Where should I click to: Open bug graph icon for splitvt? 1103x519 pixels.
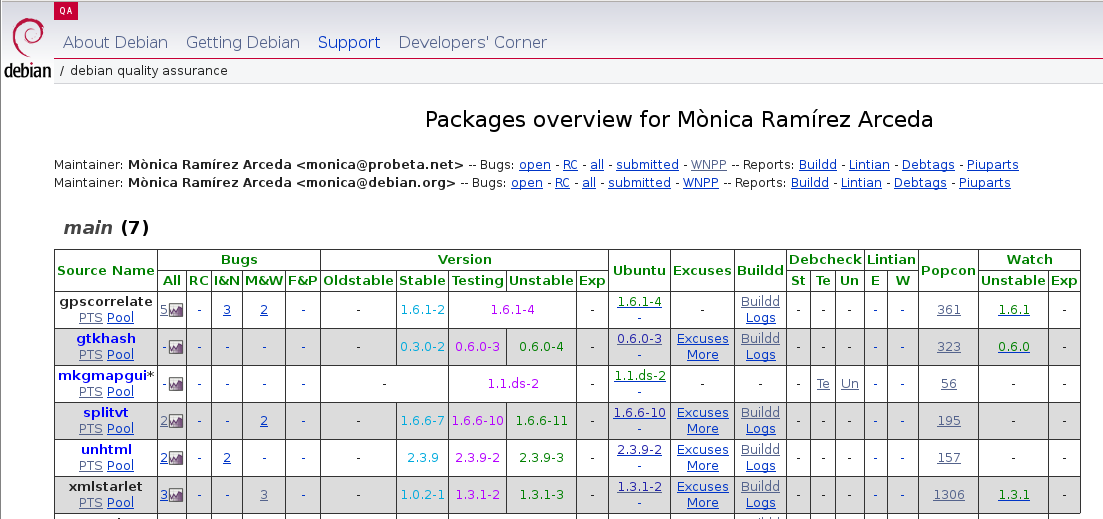click(x=176, y=421)
